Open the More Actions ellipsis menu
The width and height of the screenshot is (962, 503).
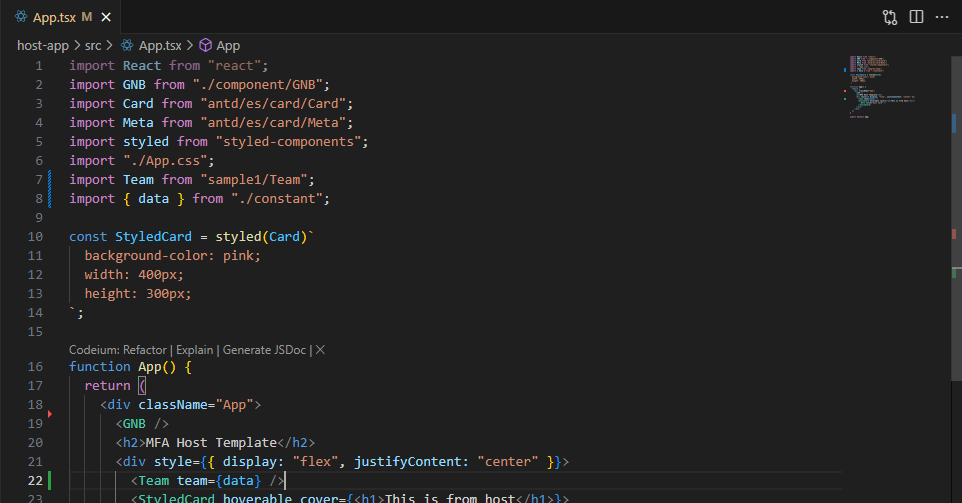(941, 17)
